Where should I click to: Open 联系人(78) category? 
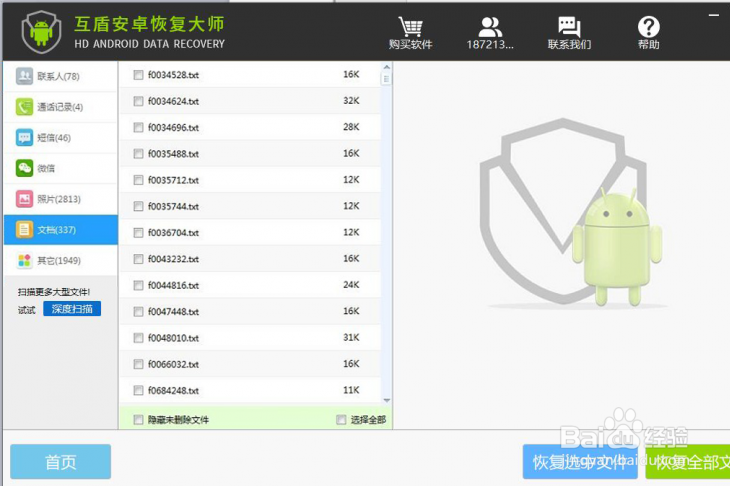click(x=61, y=76)
